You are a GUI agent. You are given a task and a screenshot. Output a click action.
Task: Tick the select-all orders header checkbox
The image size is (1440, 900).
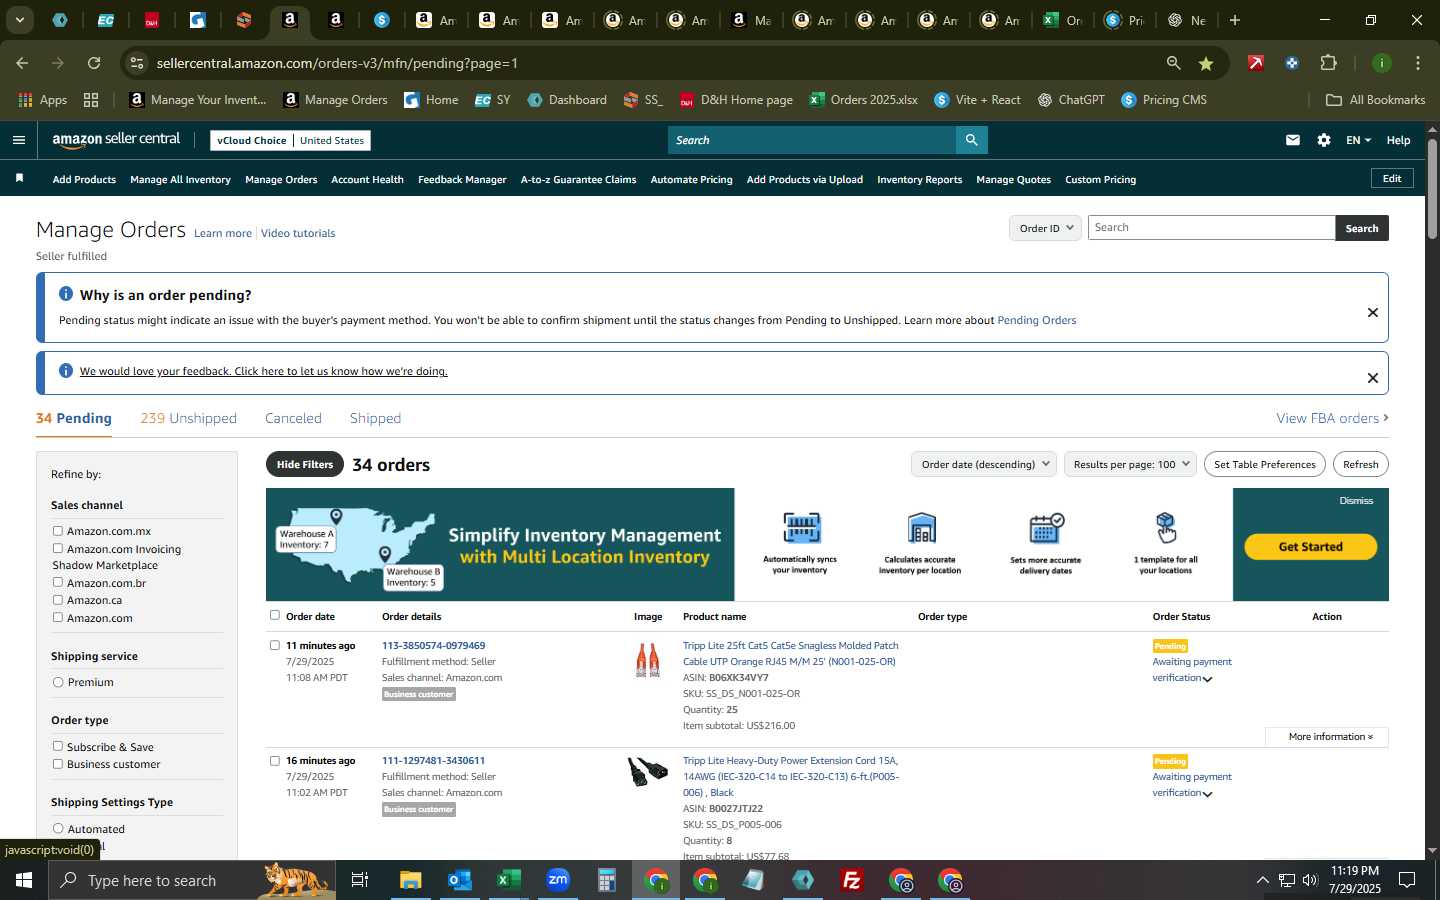tap(275, 615)
